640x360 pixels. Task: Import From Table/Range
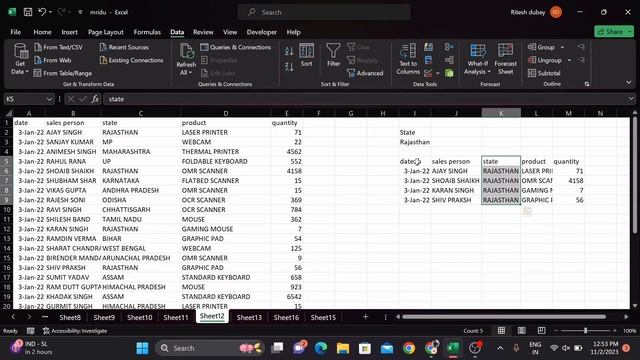pos(63,73)
